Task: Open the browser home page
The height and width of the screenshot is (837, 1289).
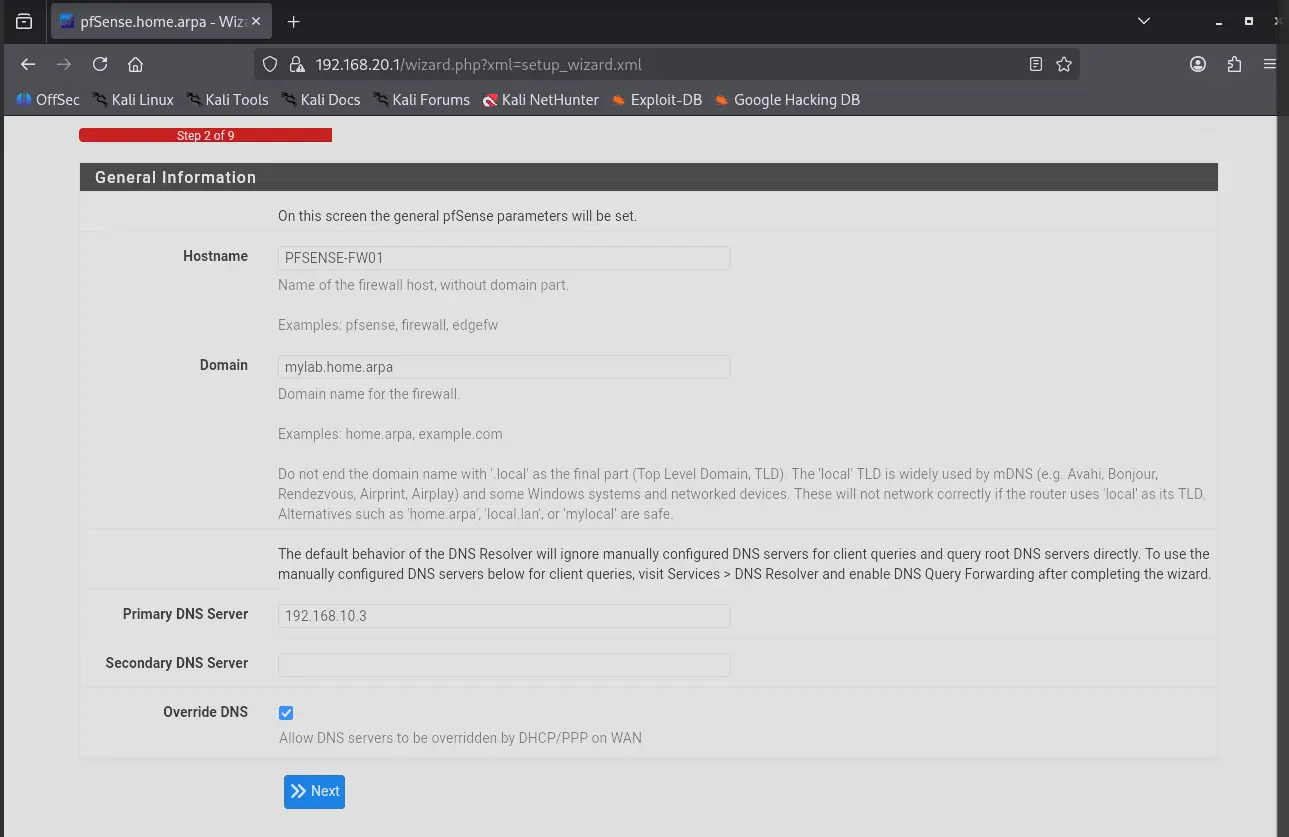Action: point(136,64)
